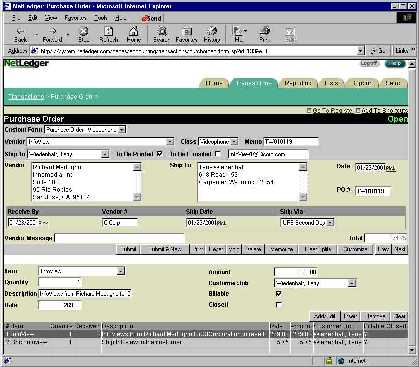The height and width of the screenshot is (367, 419).
Task: Click into the Memo input field
Action: click(291, 142)
